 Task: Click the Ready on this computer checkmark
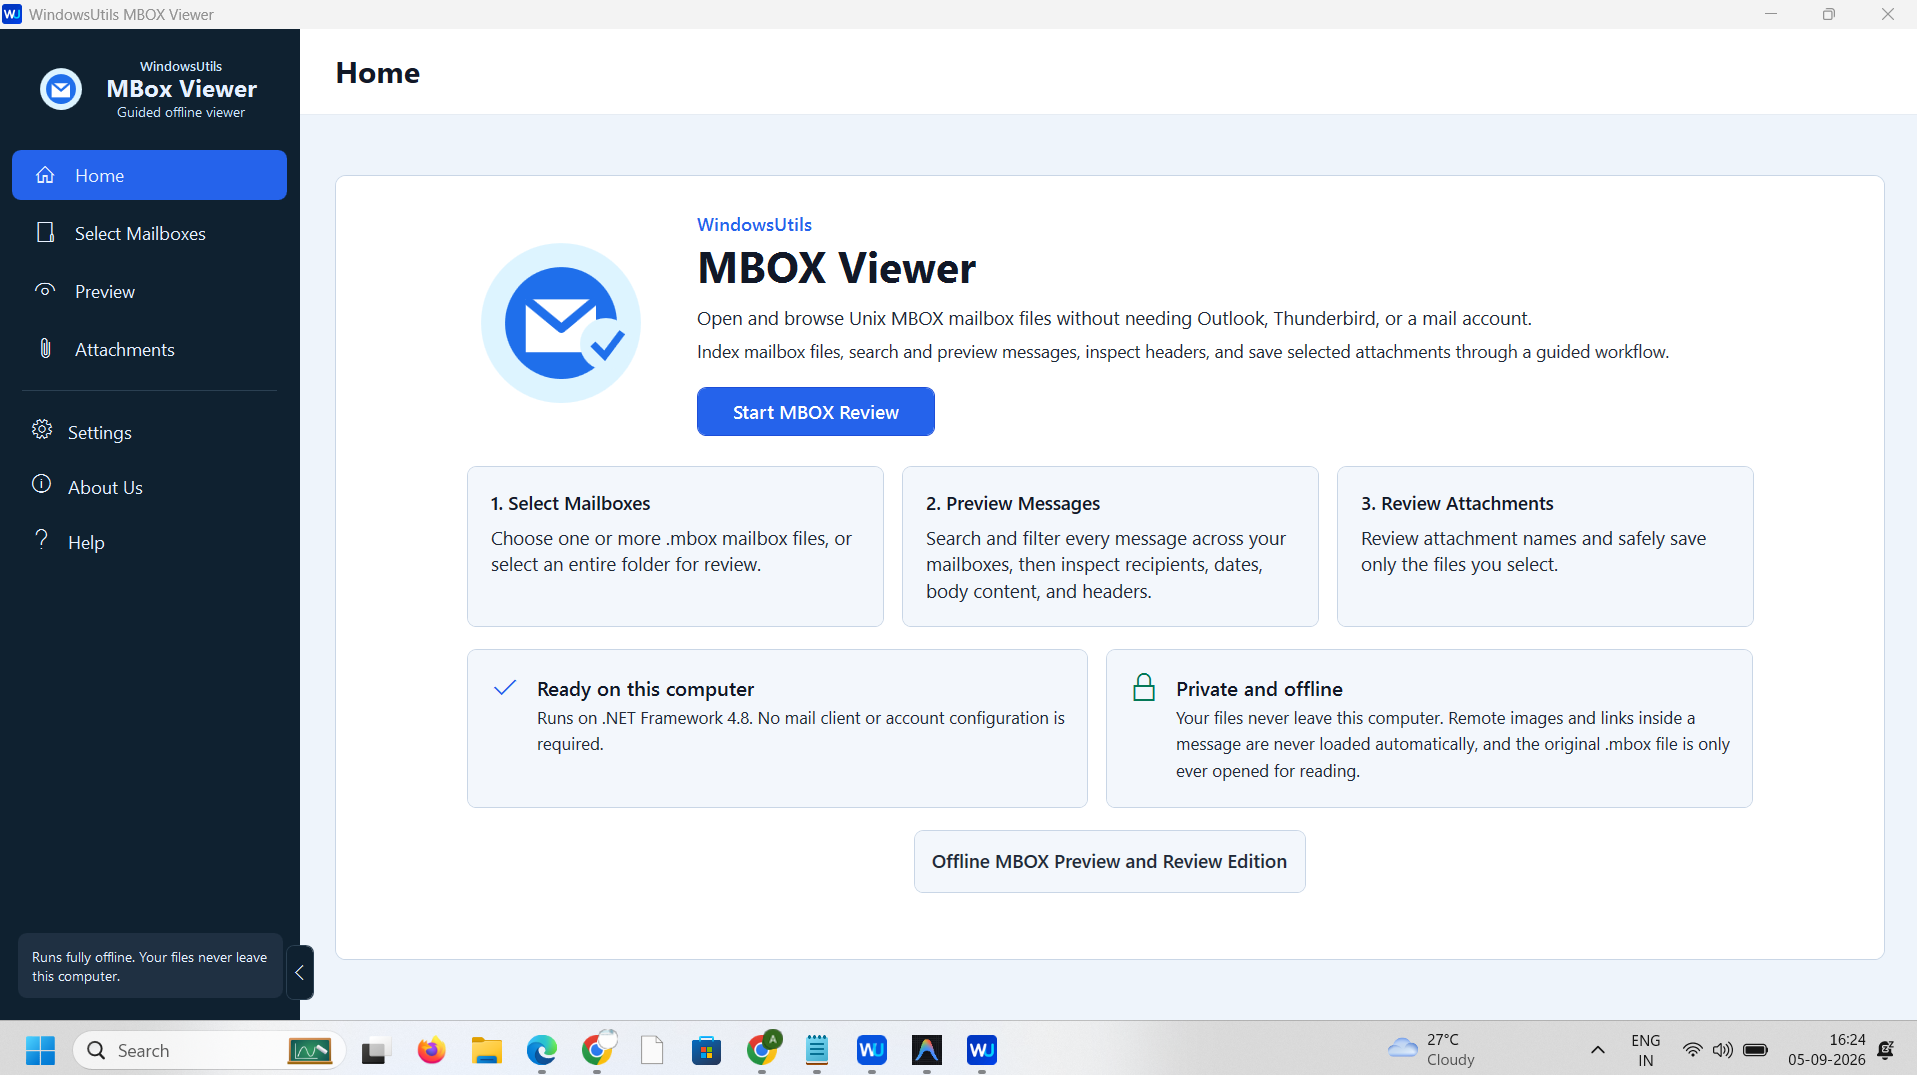coord(505,688)
